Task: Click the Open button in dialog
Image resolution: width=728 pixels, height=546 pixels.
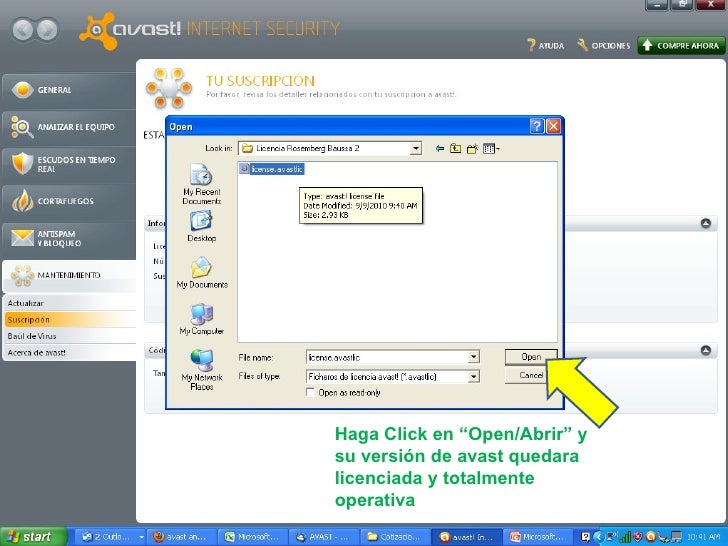Action: (x=531, y=357)
